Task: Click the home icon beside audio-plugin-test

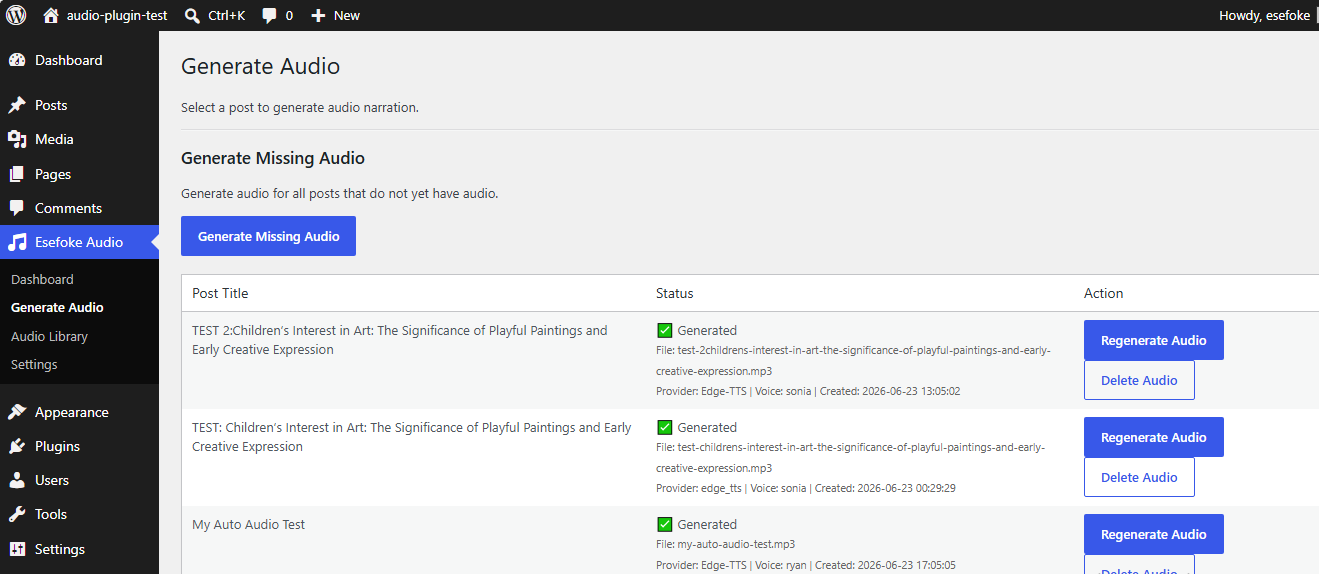Action: pyautogui.click(x=51, y=15)
